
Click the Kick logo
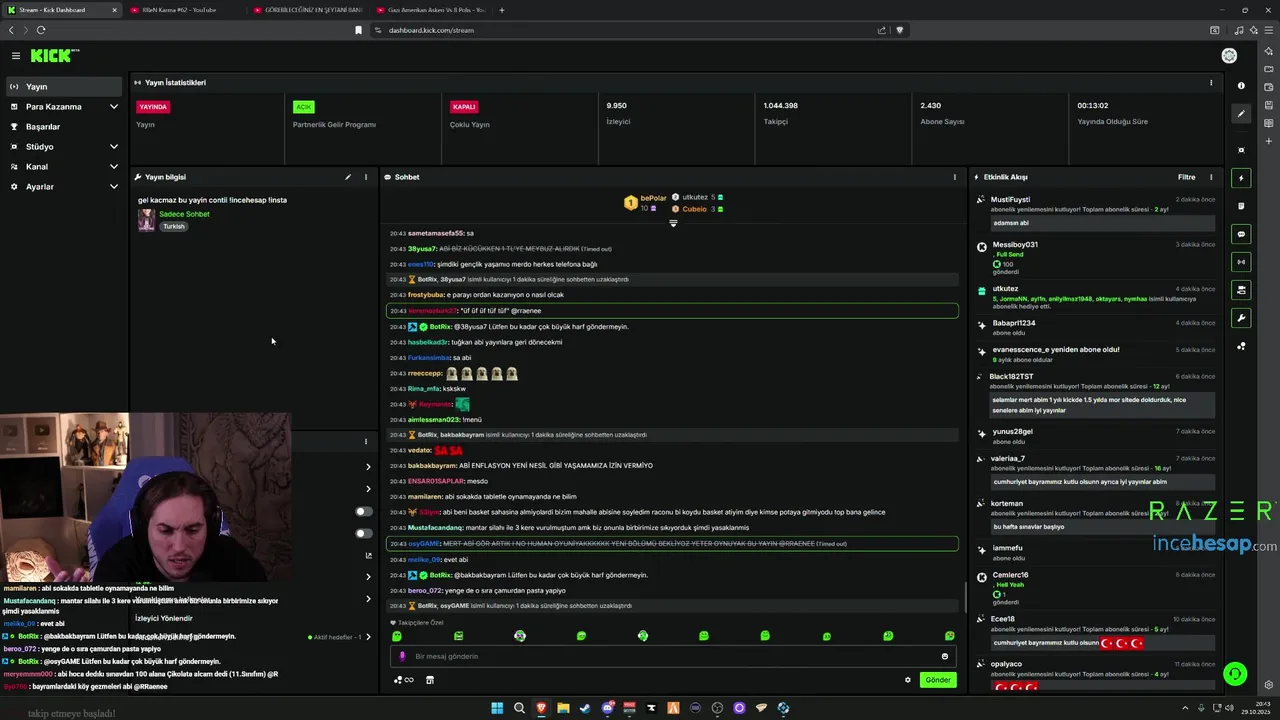[54, 56]
